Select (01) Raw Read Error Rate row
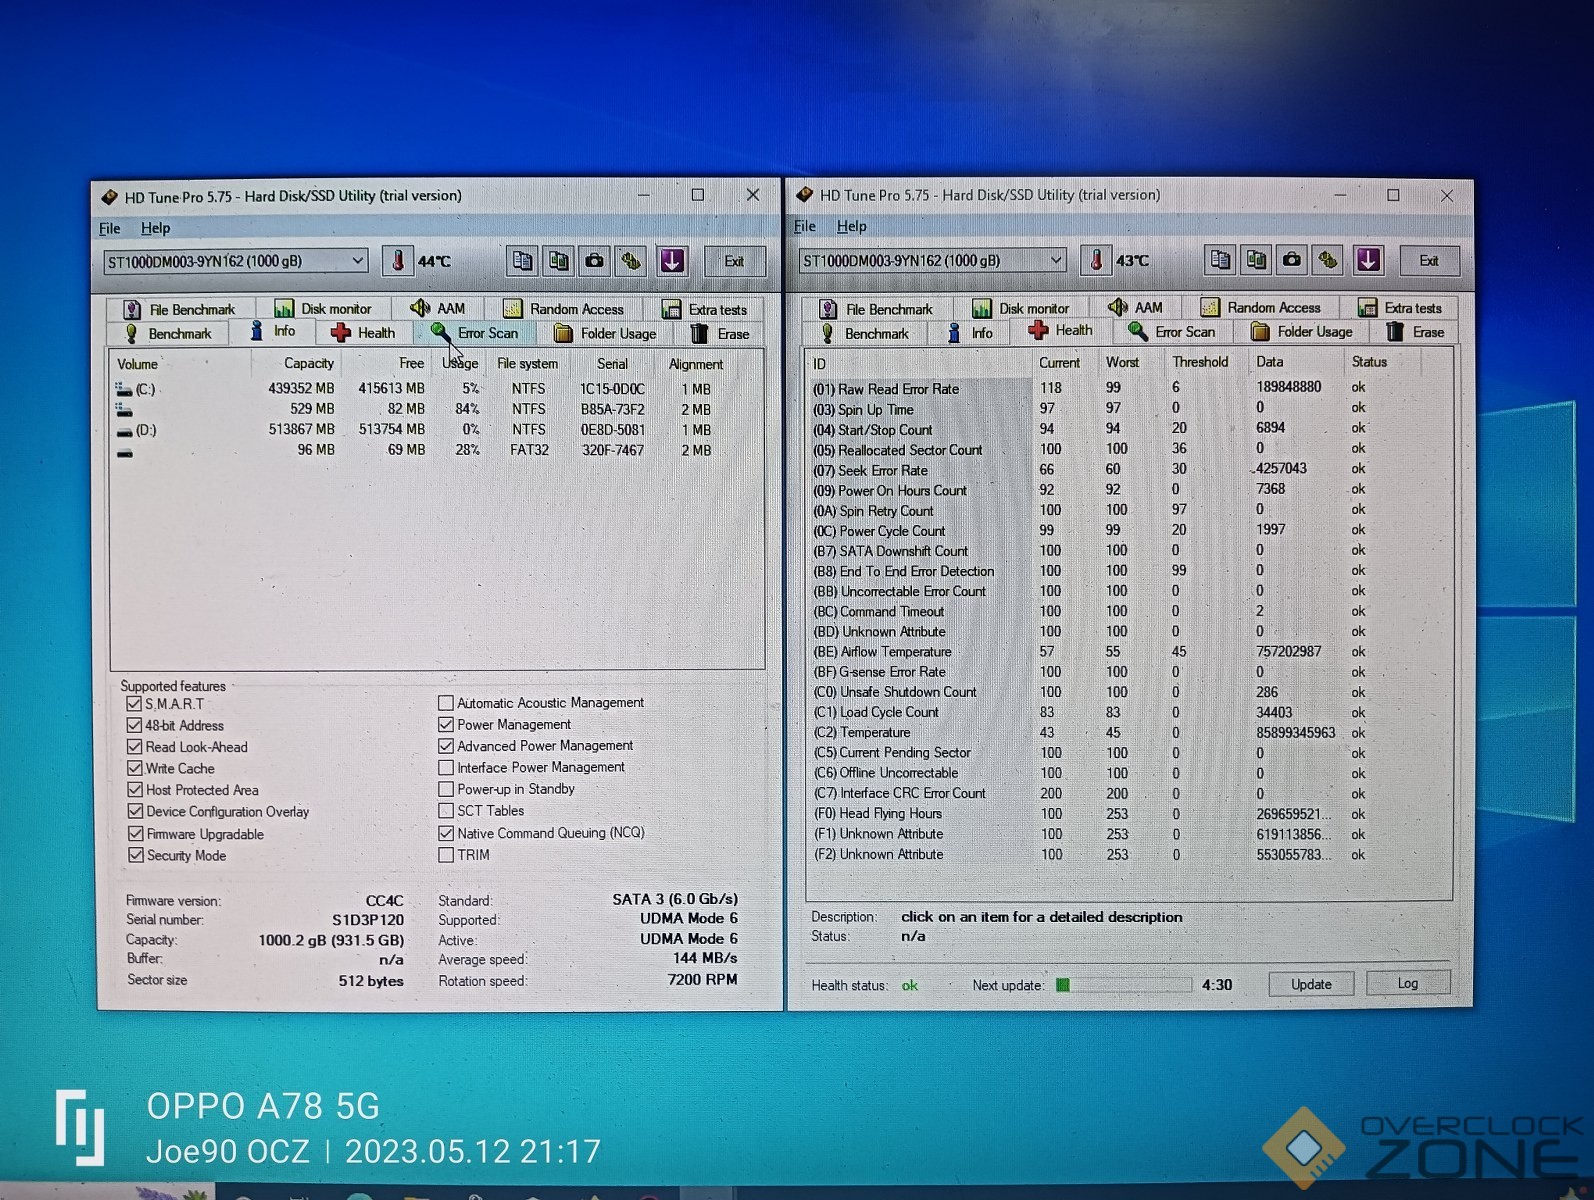This screenshot has height=1200, width=1594. (1128, 388)
